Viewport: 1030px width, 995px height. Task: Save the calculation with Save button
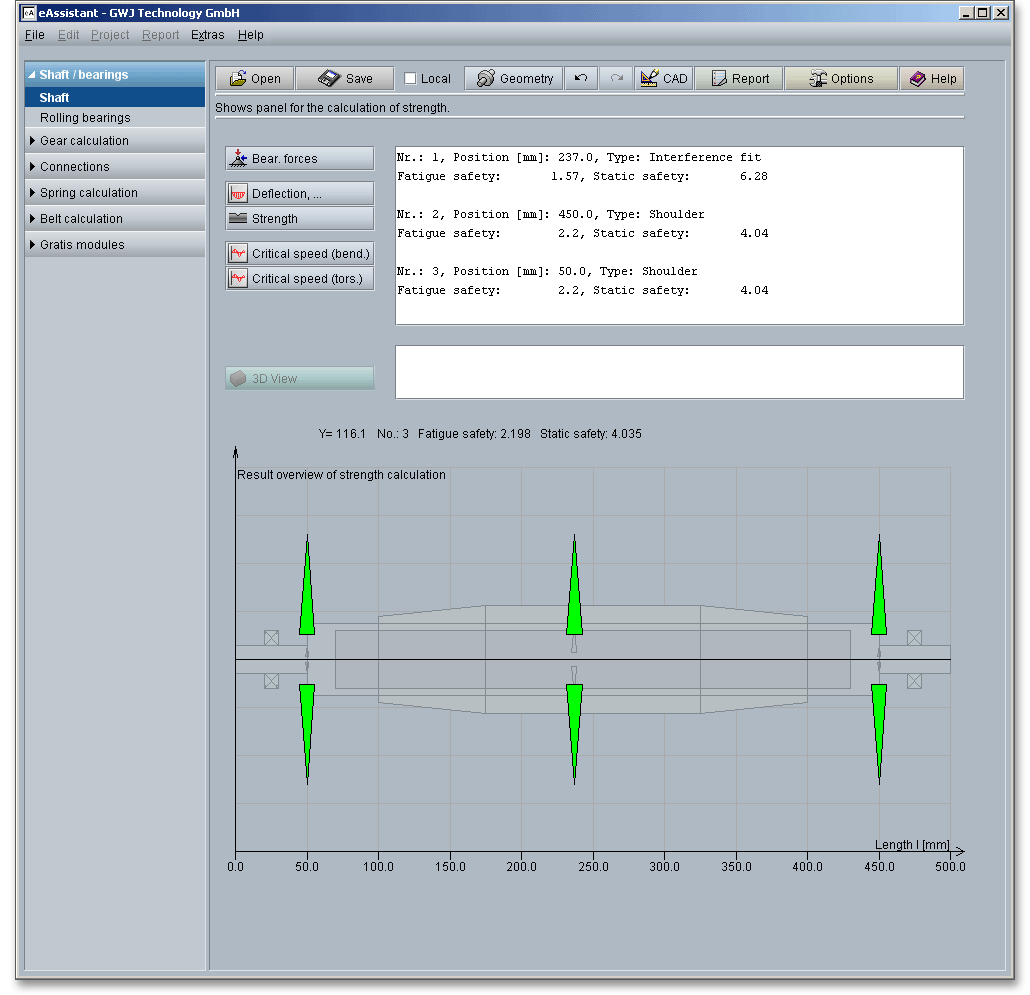pyautogui.click(x=346, y=79)
